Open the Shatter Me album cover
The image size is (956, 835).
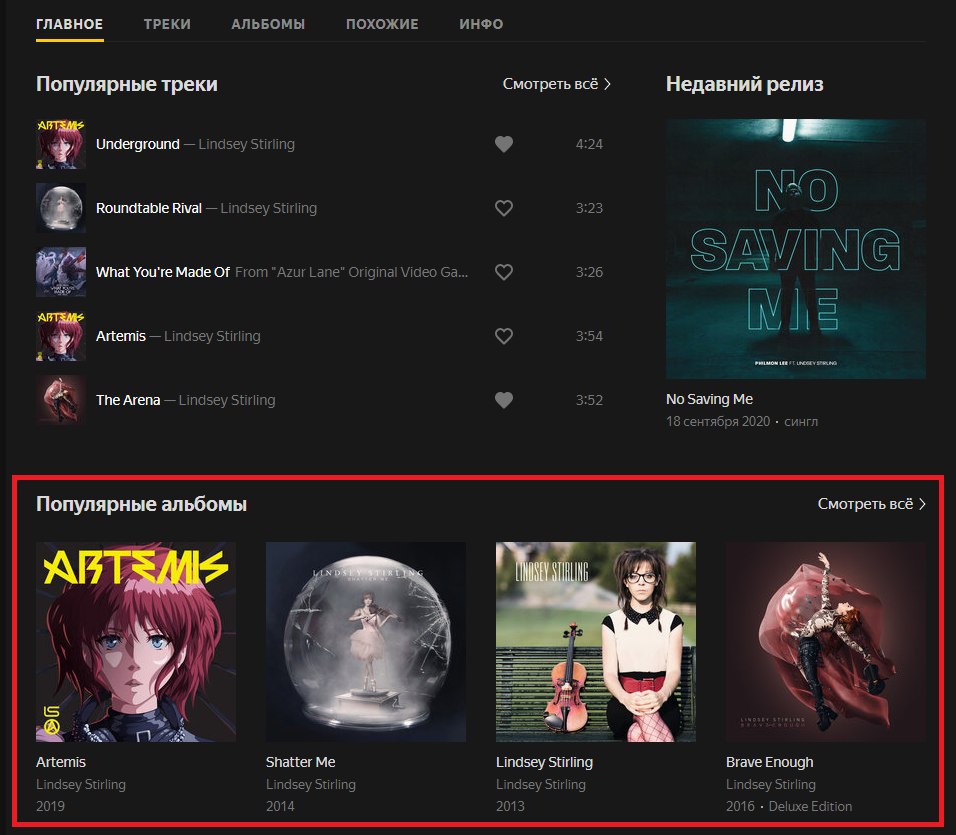click(366, 642)
